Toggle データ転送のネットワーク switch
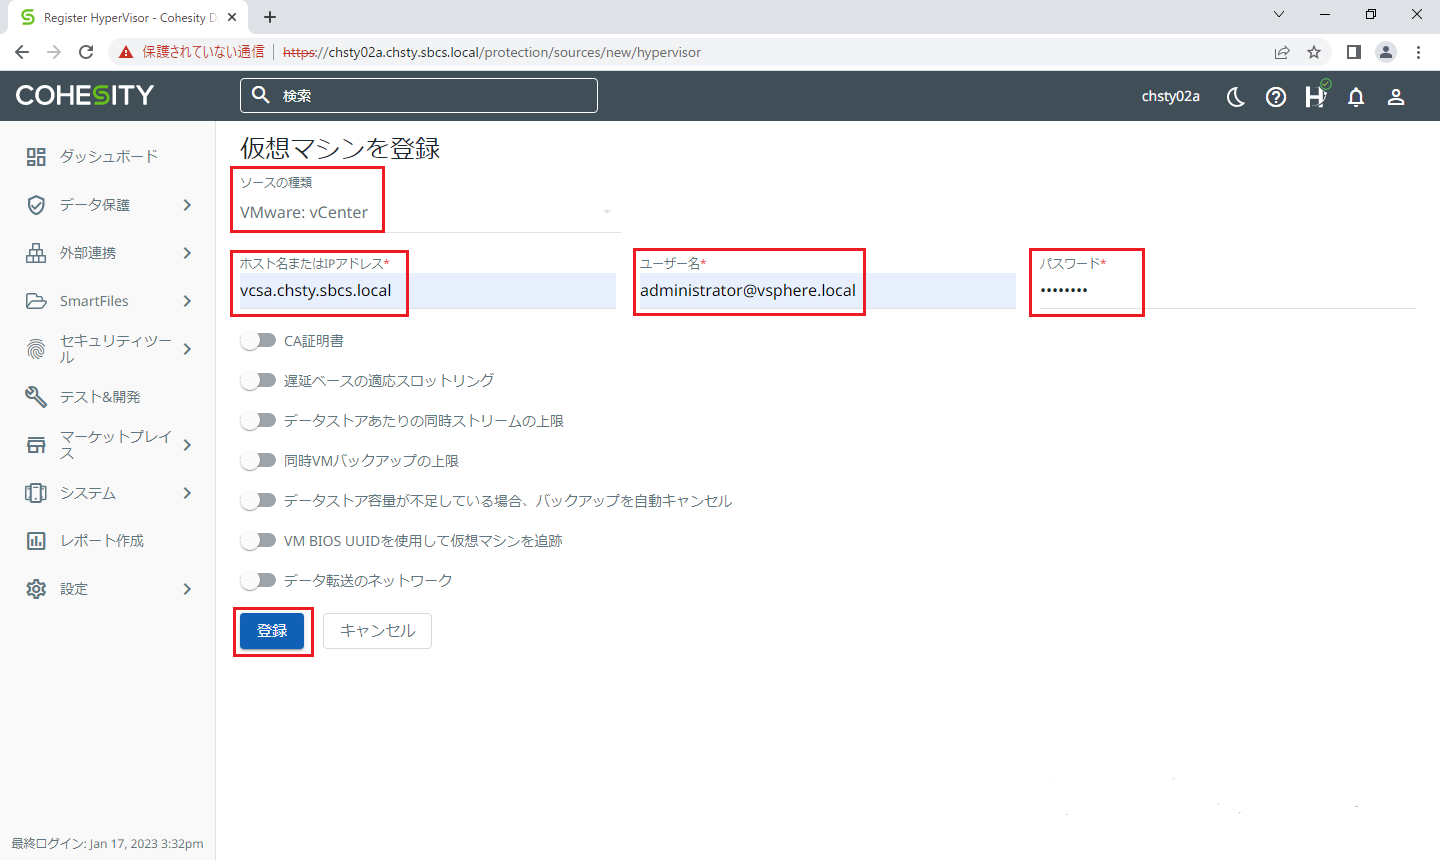 coord(258,581)
